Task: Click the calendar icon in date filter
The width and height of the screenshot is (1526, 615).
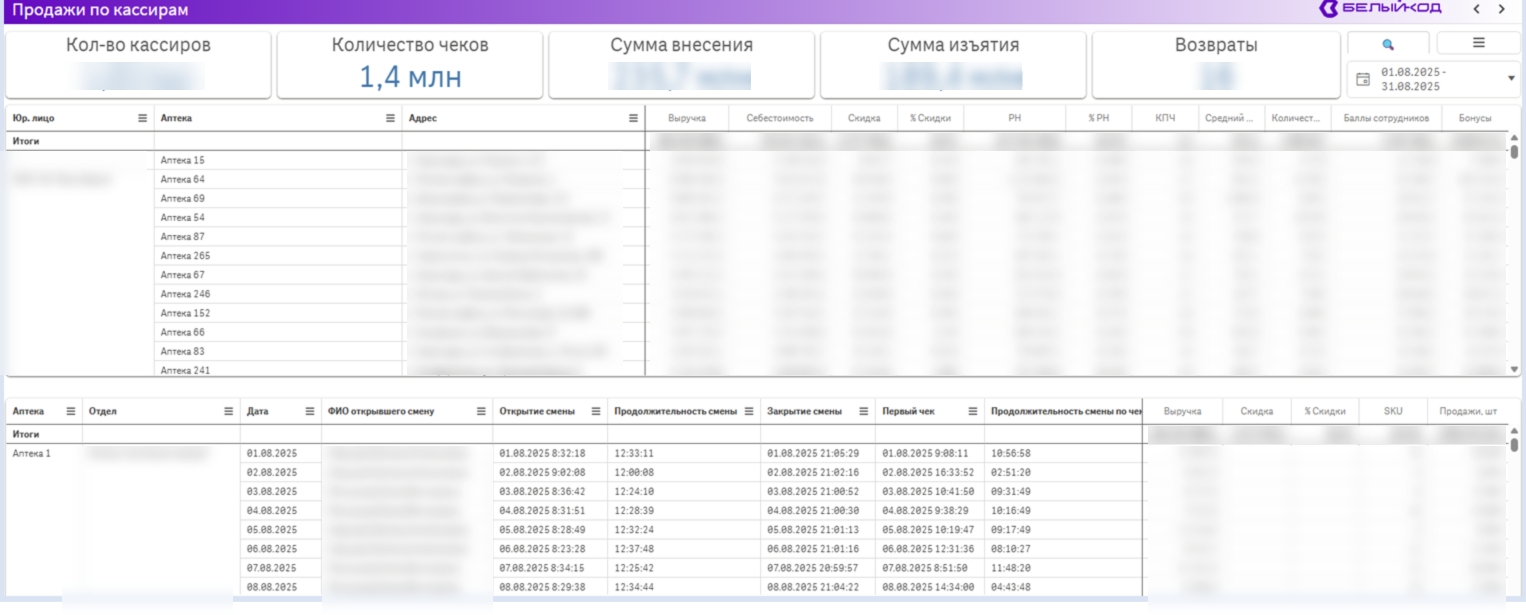Action: coord(1362,79)
